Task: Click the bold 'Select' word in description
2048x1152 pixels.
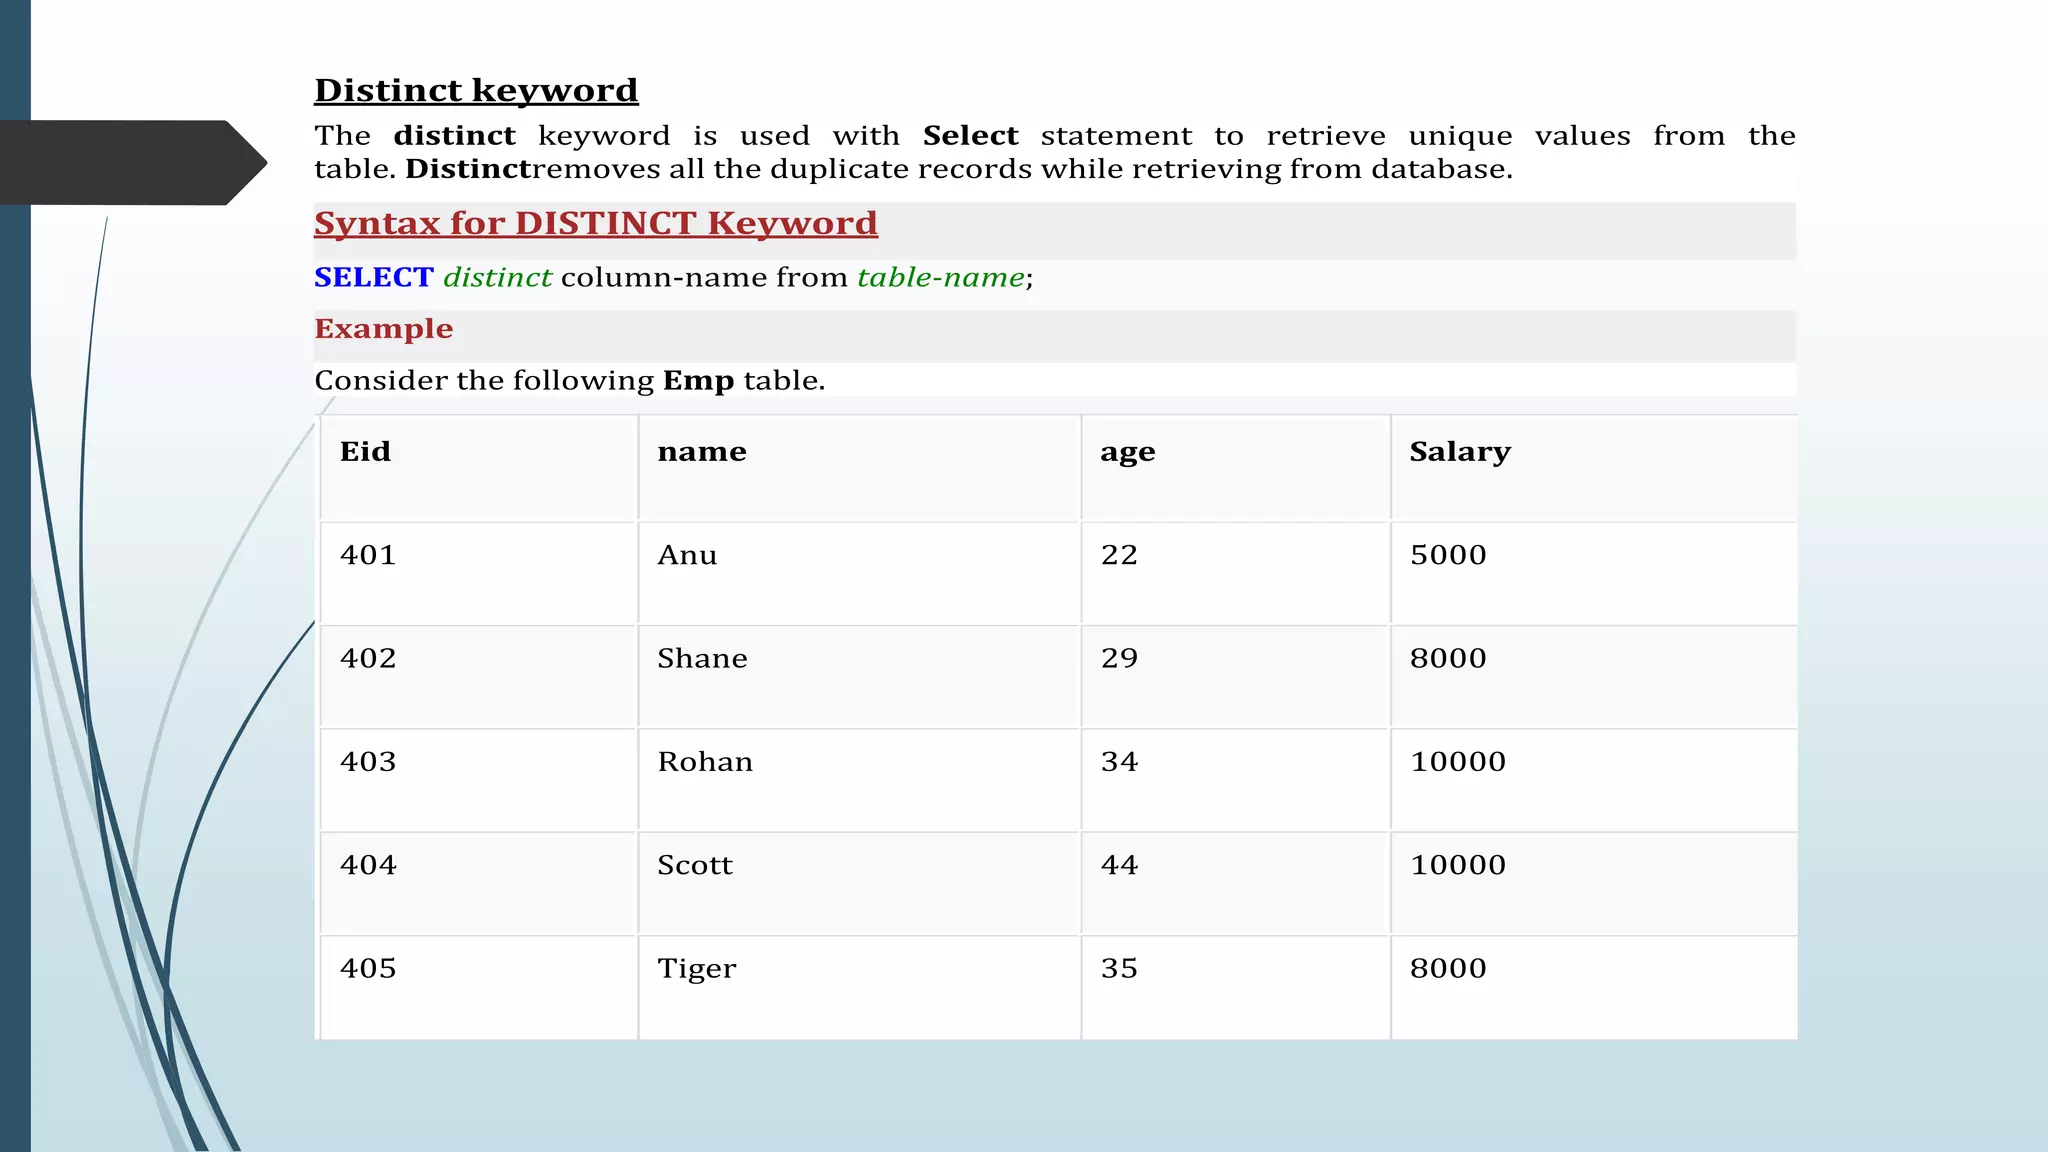Action: [970, 136]
